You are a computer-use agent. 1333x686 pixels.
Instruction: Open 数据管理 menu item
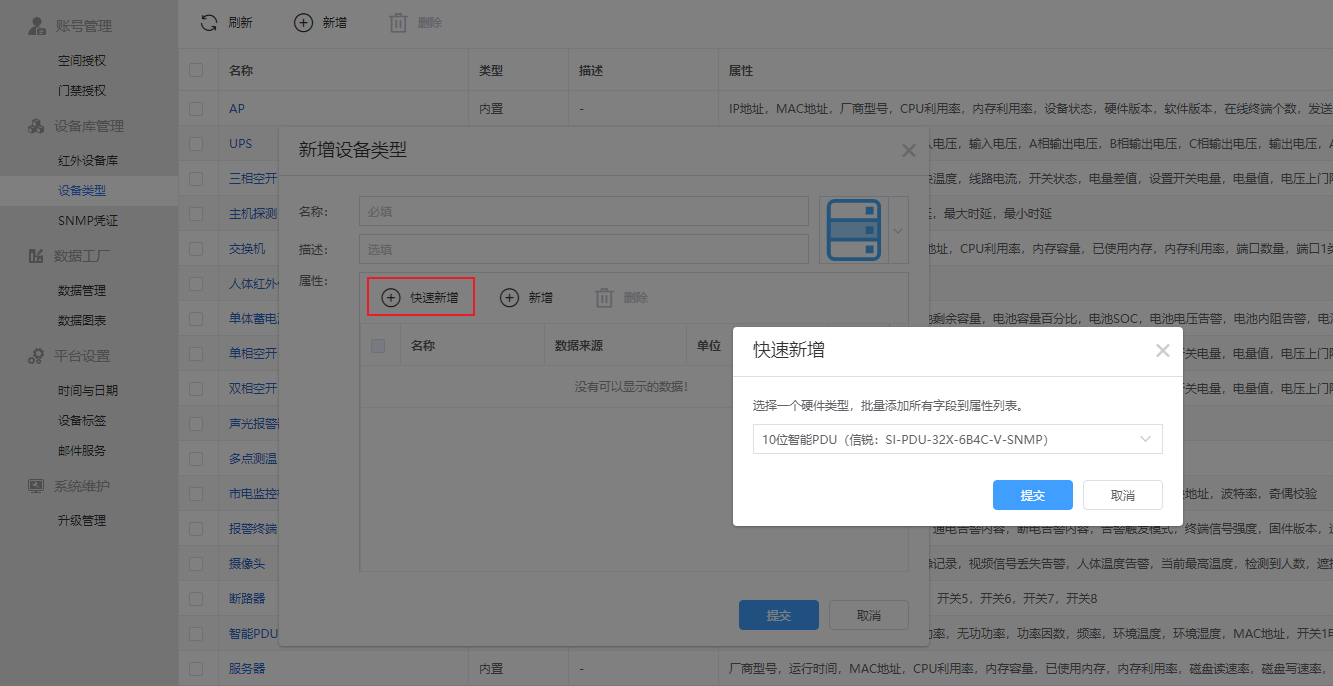82,290
